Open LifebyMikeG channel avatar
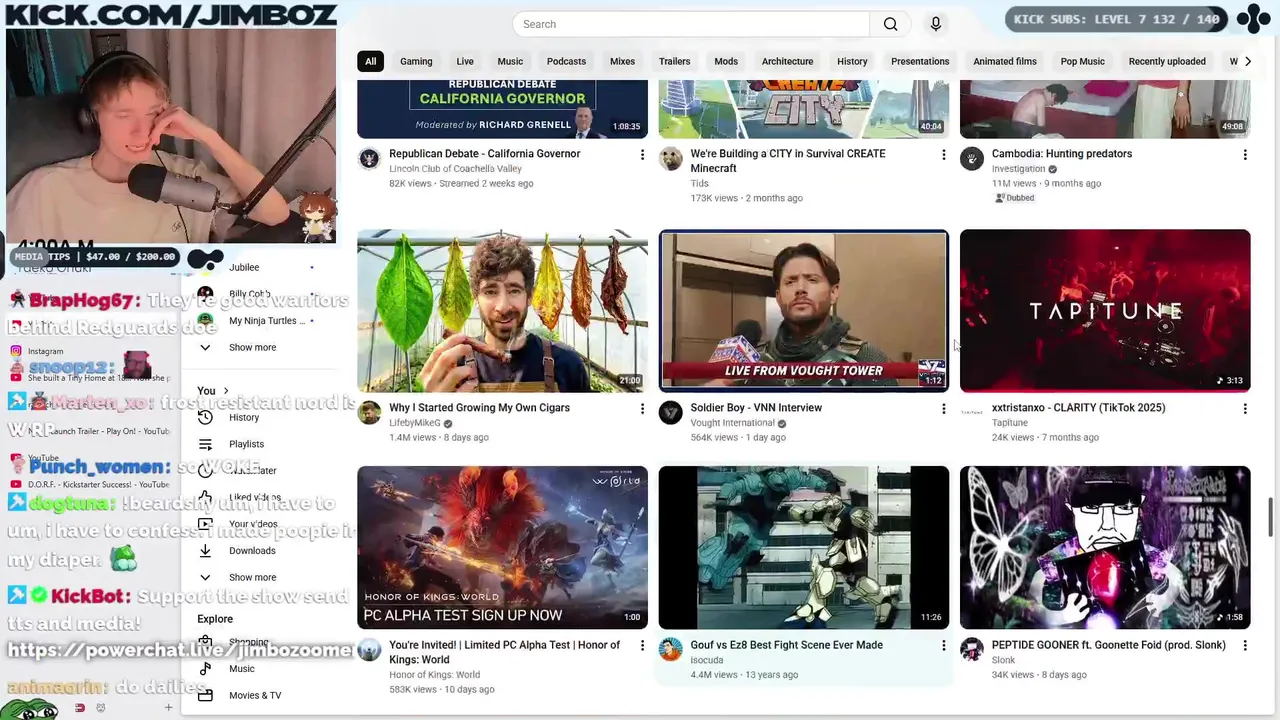Screen dimensions: 1280x720 [x=369, y=413]
